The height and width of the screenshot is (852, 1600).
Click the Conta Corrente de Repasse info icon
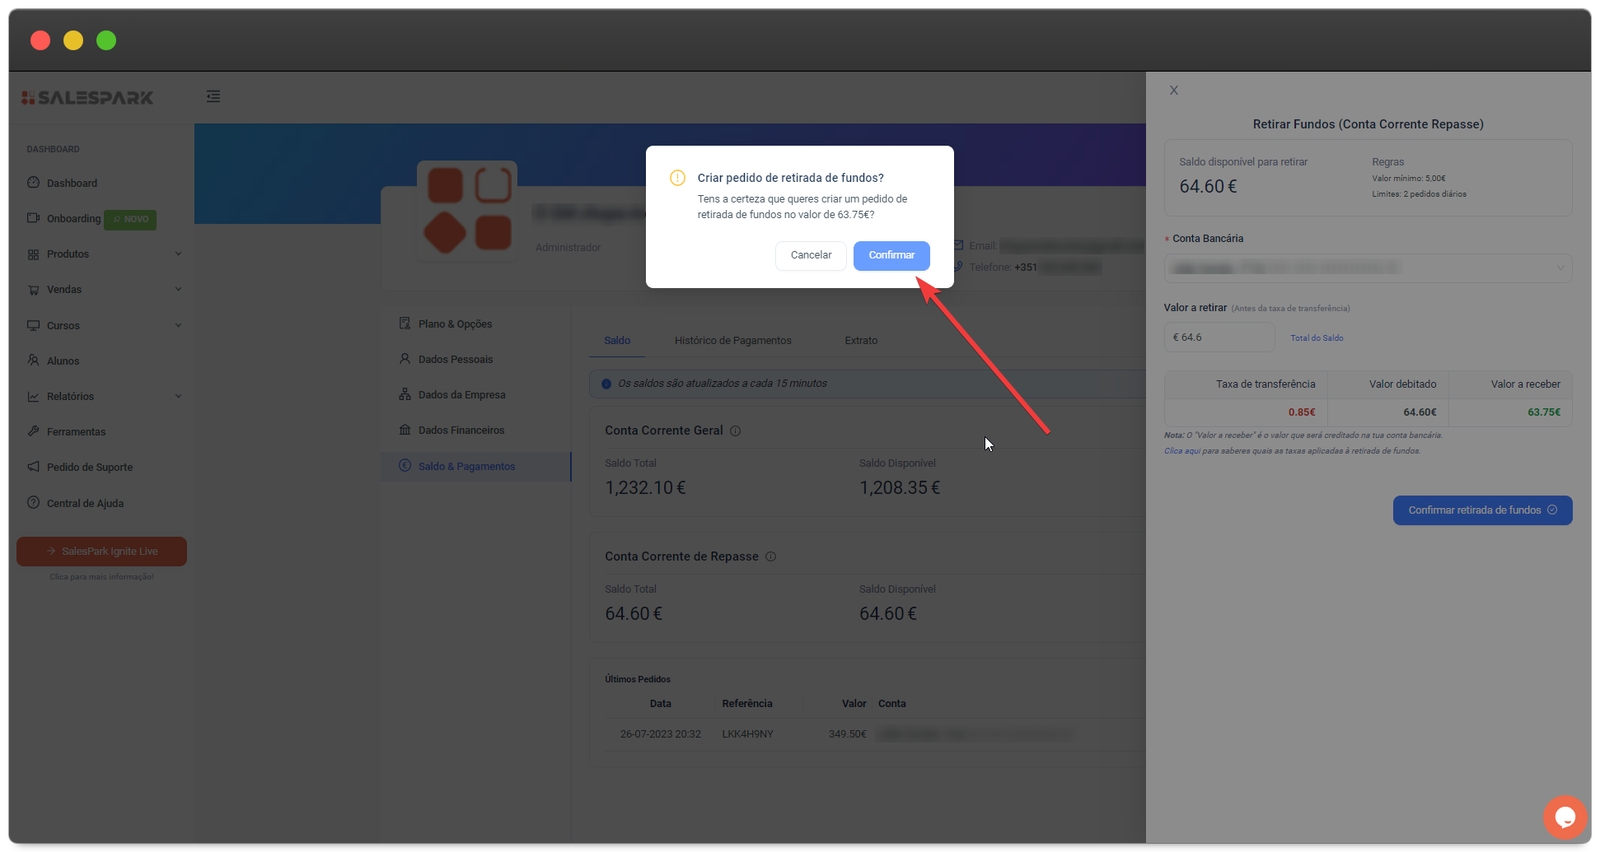click(x=770, y=557)
